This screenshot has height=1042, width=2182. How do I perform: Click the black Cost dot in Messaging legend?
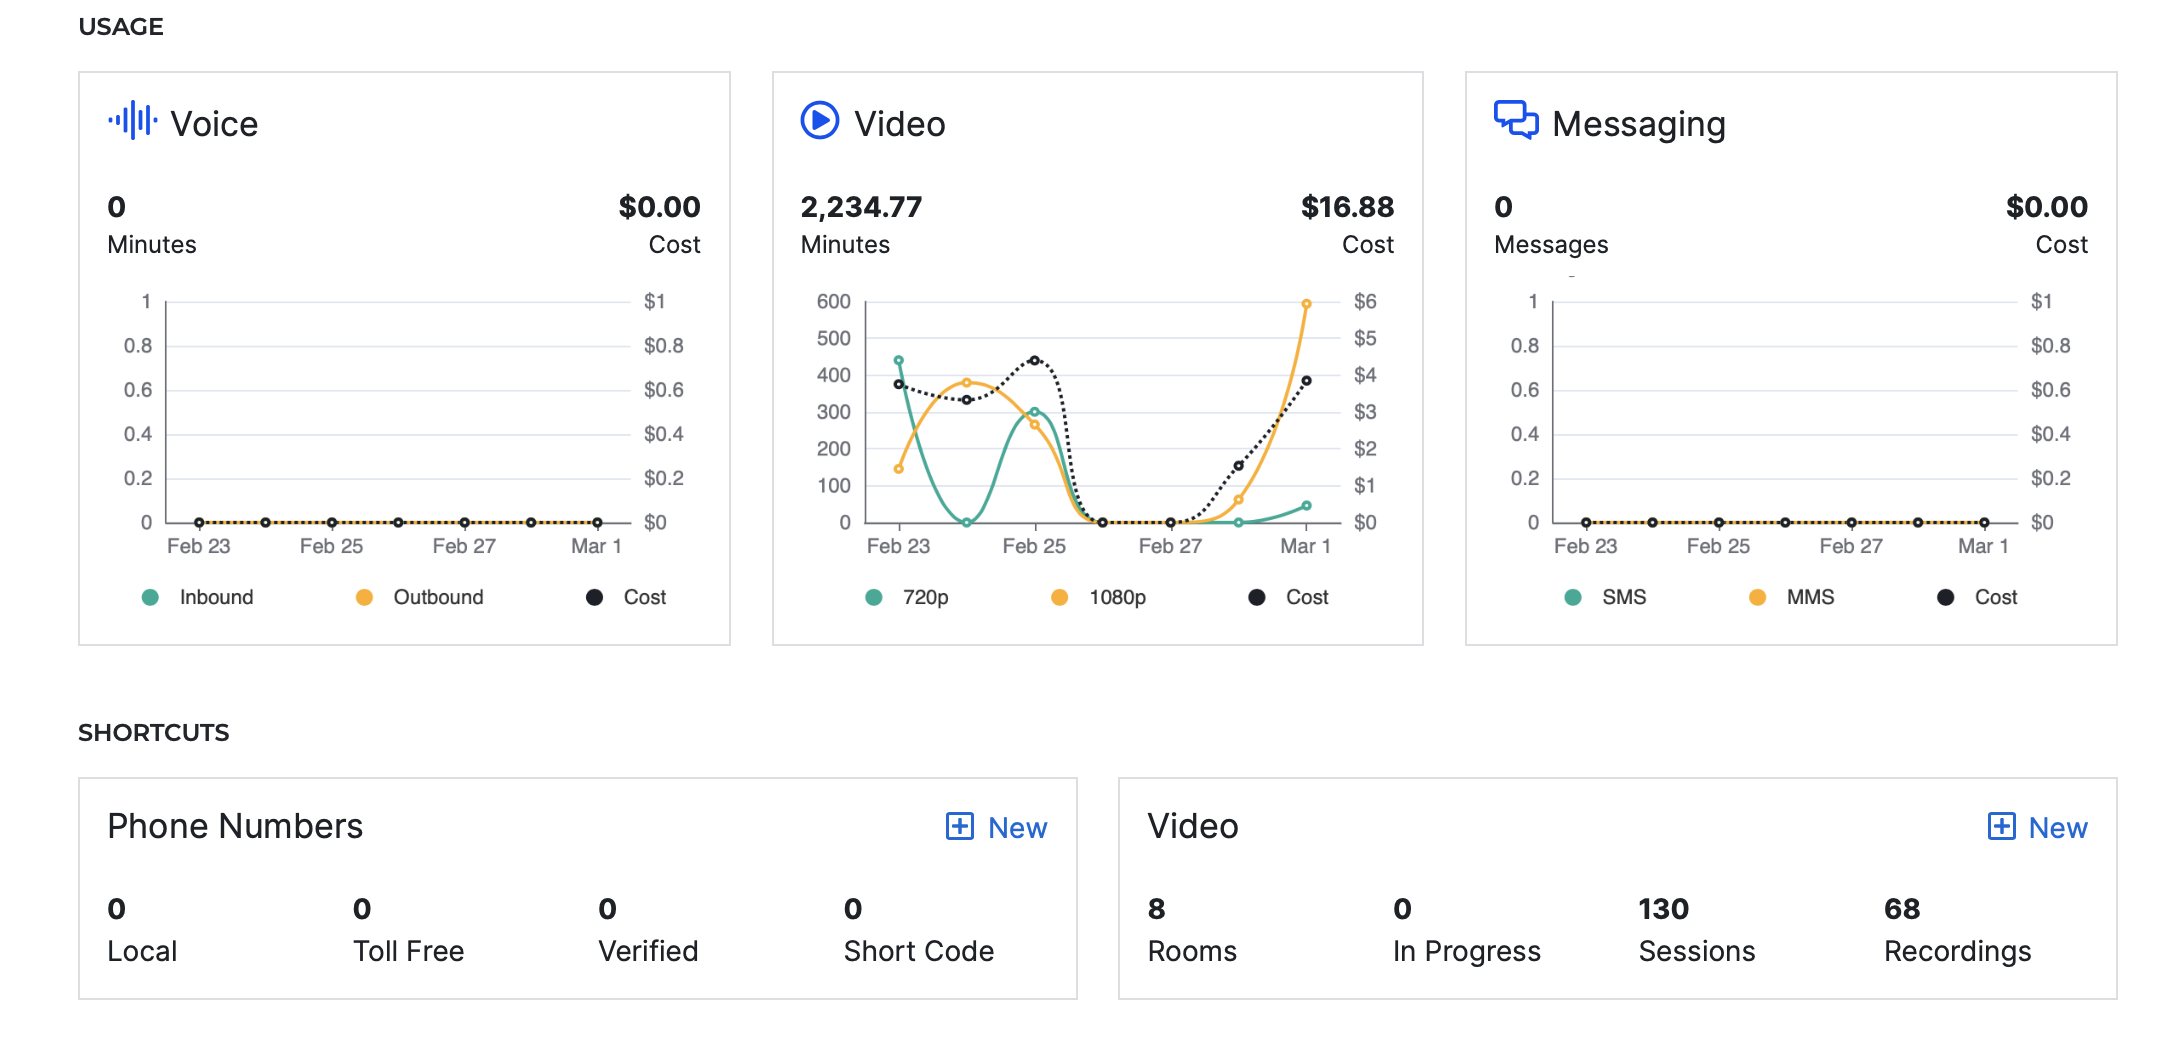coord(1945,597)
